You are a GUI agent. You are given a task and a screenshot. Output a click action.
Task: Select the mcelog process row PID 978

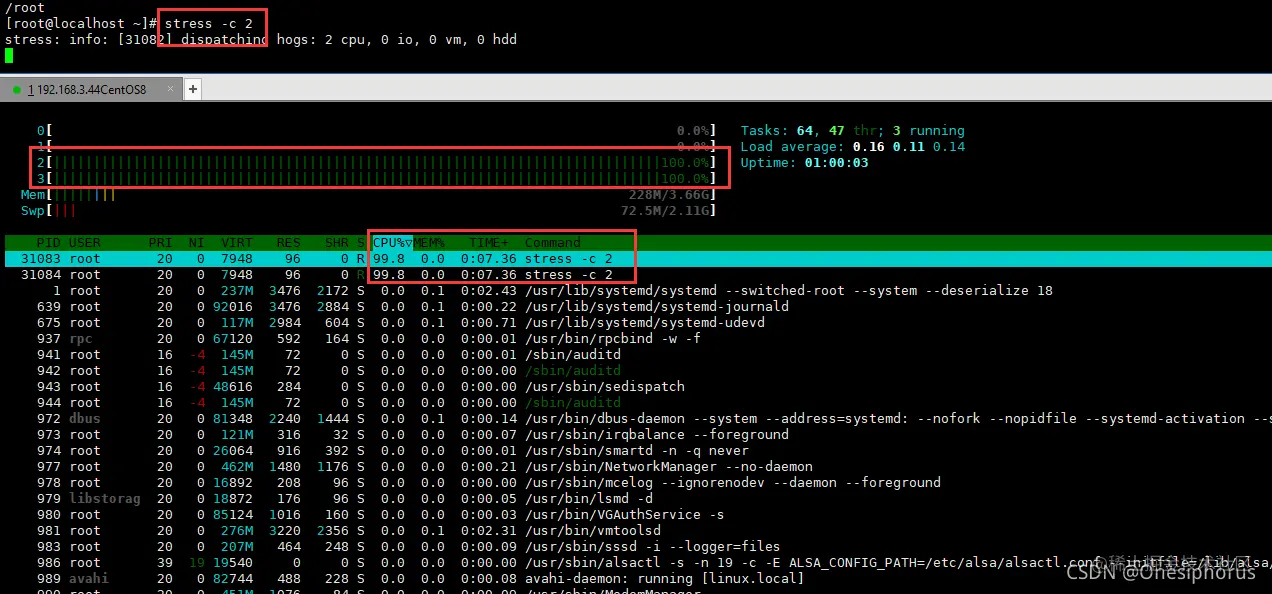(x=636, y=482)
